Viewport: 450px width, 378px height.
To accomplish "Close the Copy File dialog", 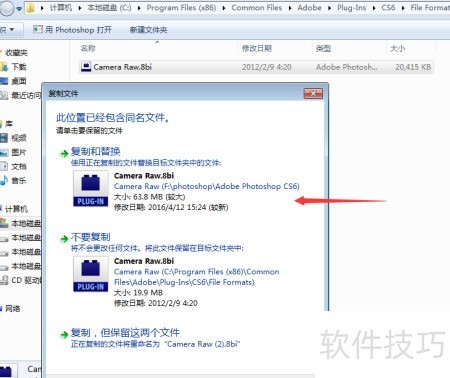I will [313, 94].
